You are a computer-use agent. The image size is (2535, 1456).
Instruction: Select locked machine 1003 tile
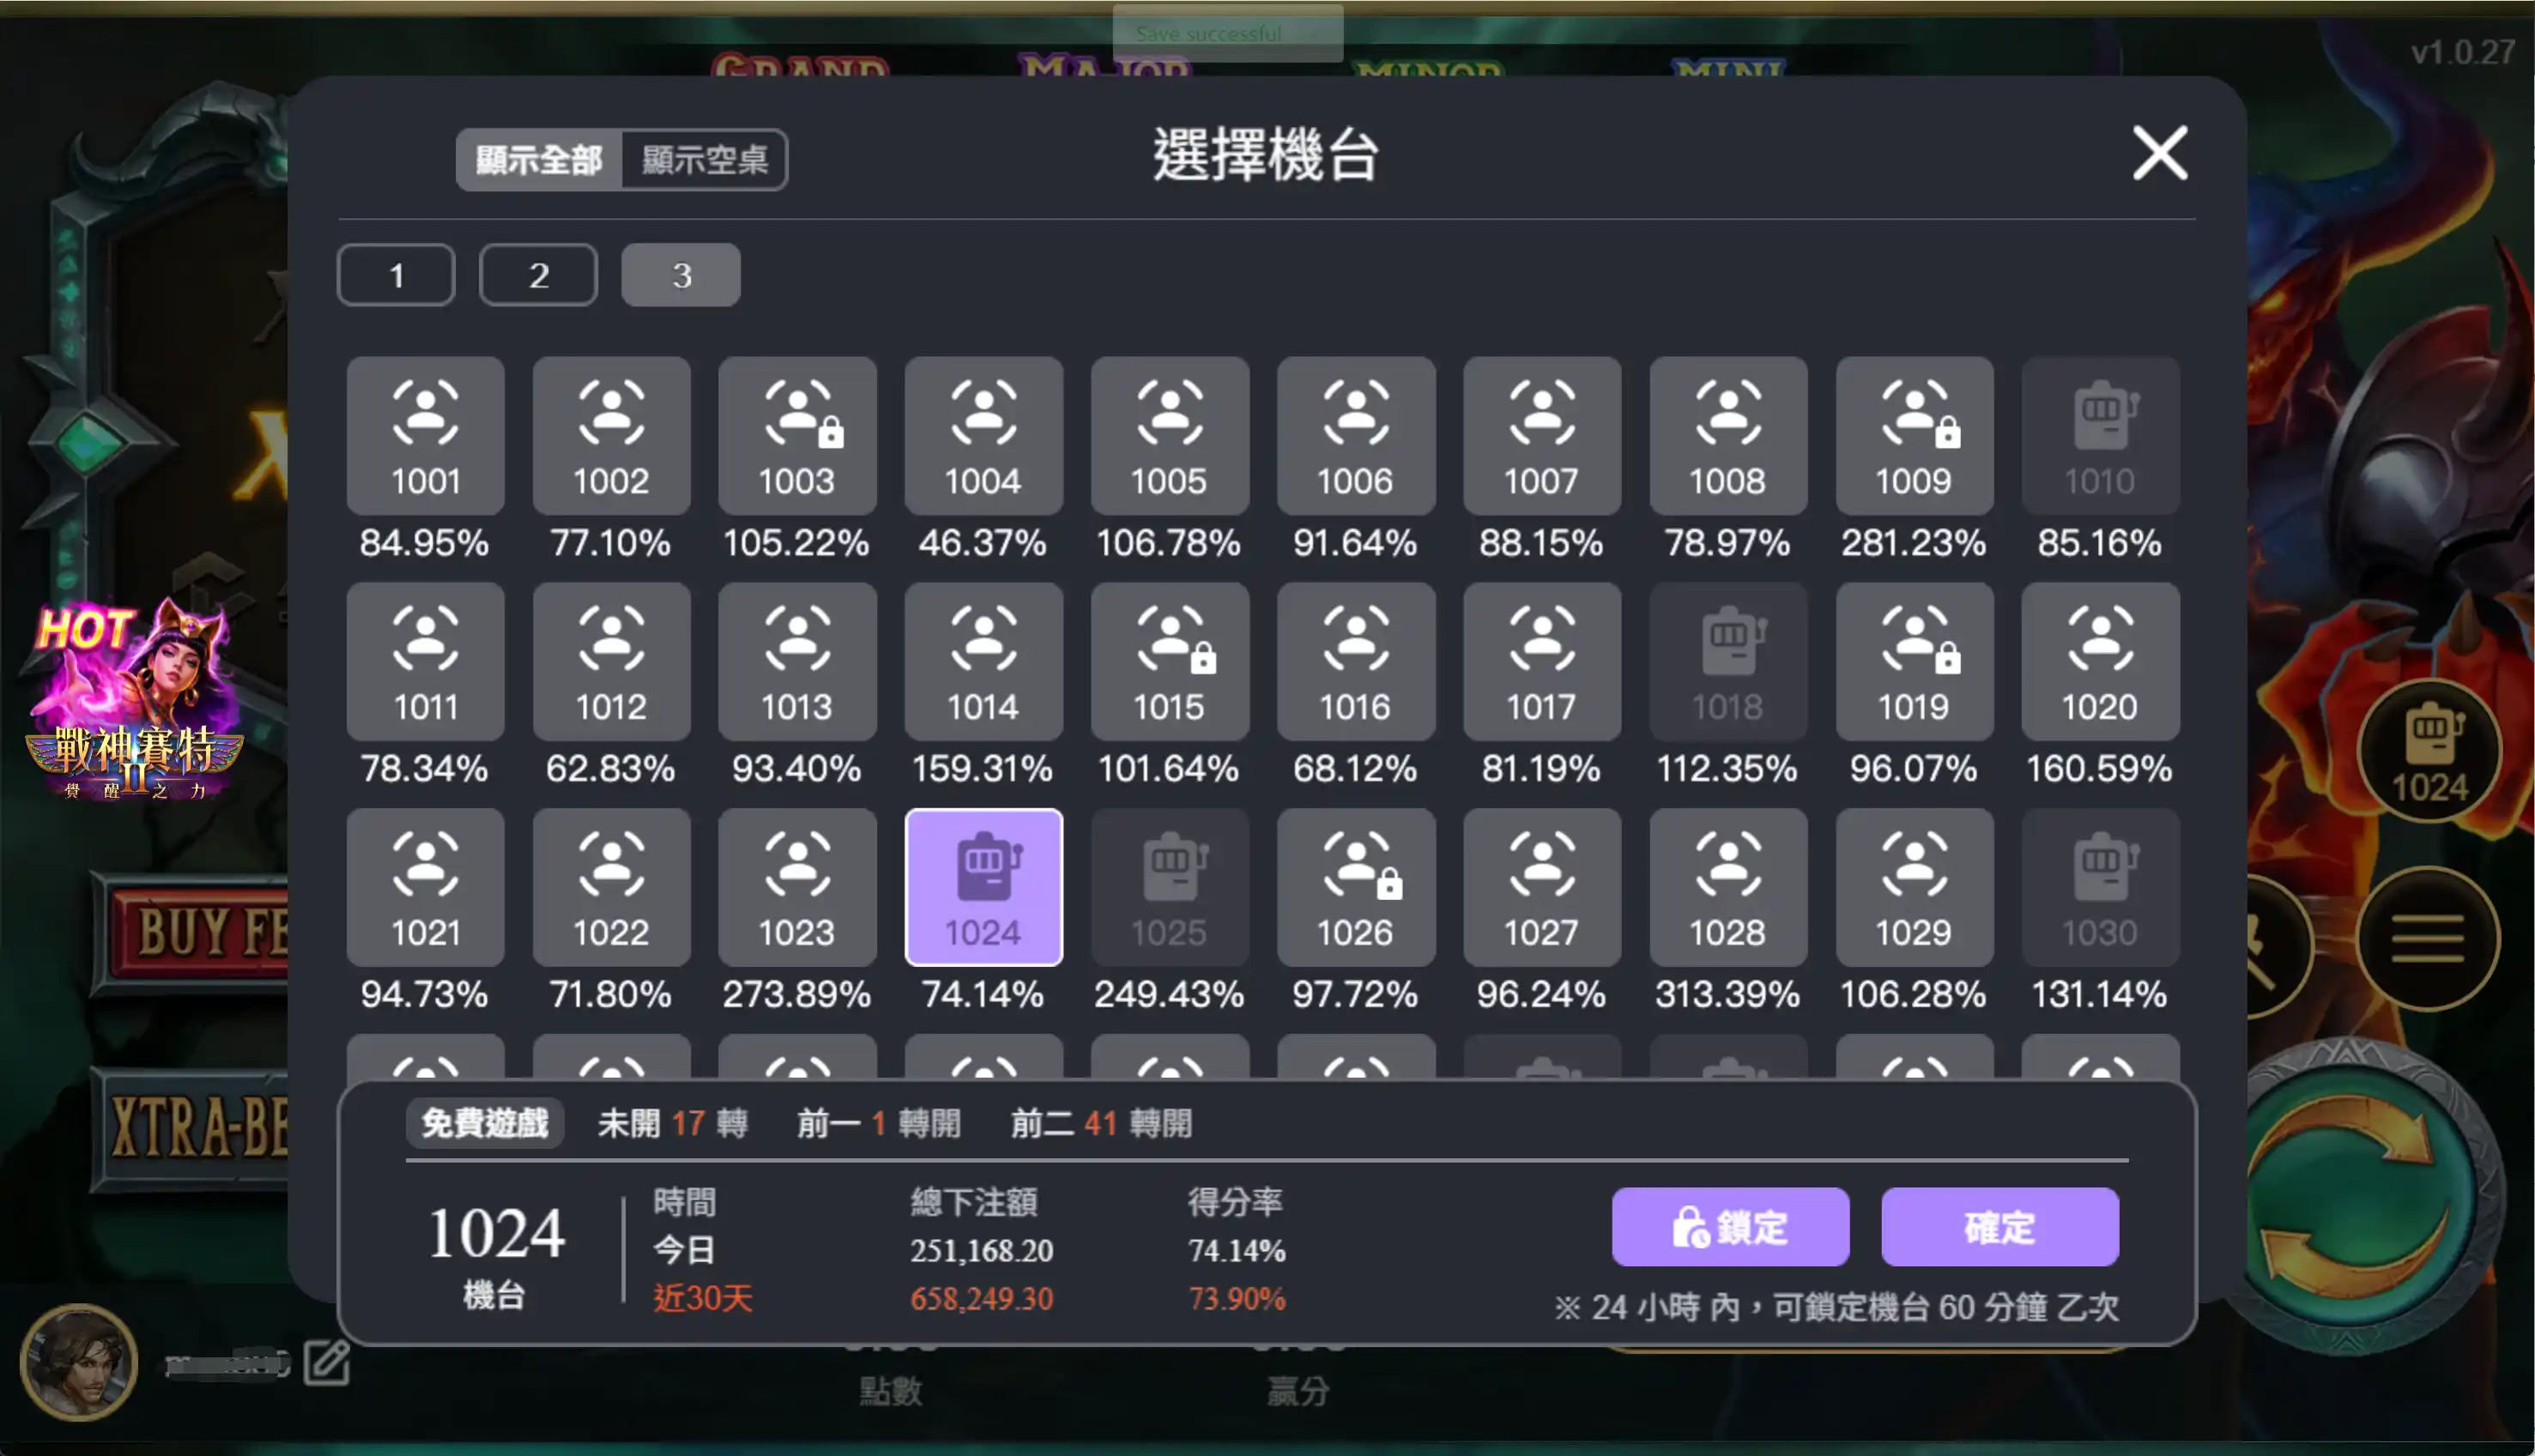[x=797, y=436]
